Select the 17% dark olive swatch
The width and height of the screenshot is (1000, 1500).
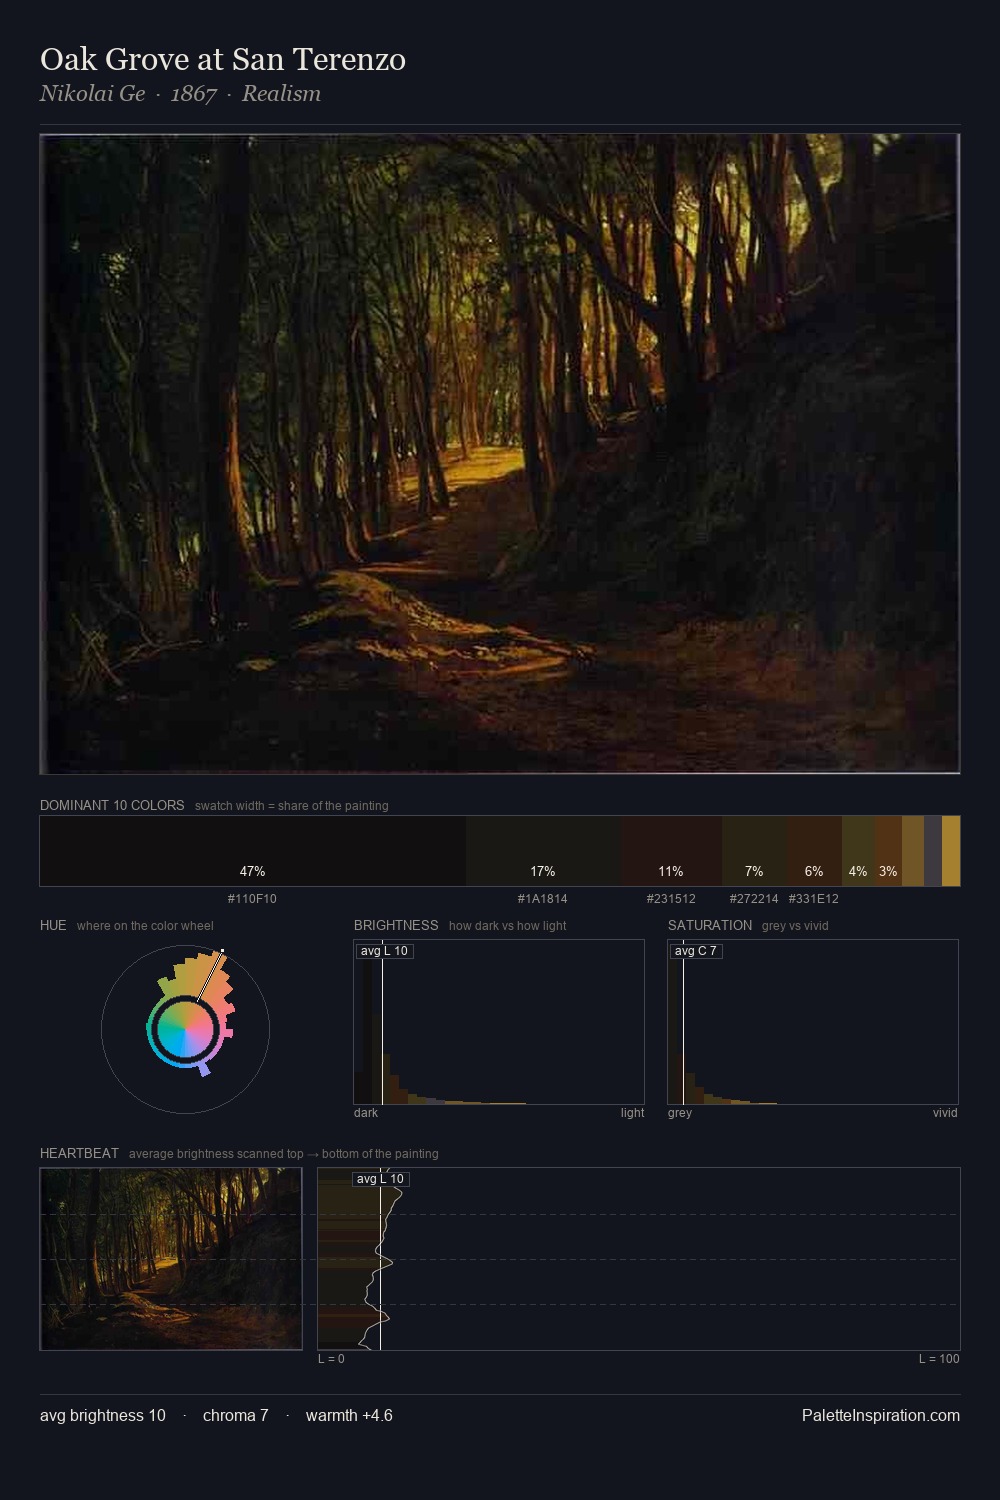pyautogui.click(x=544, y=851)
